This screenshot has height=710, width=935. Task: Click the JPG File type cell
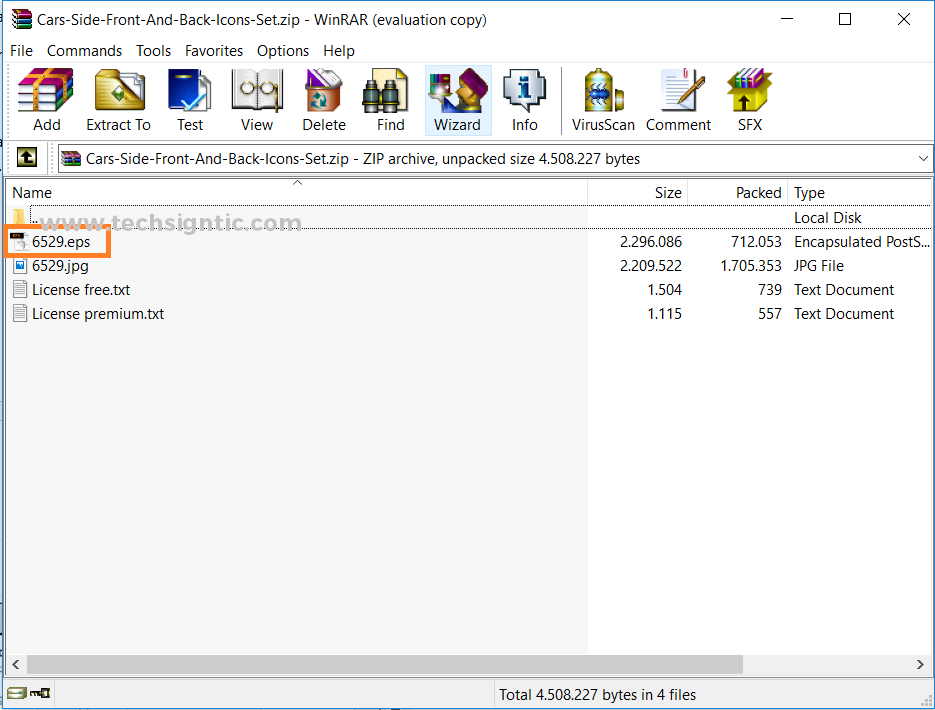pyautogui.click(x=819, y=266)
